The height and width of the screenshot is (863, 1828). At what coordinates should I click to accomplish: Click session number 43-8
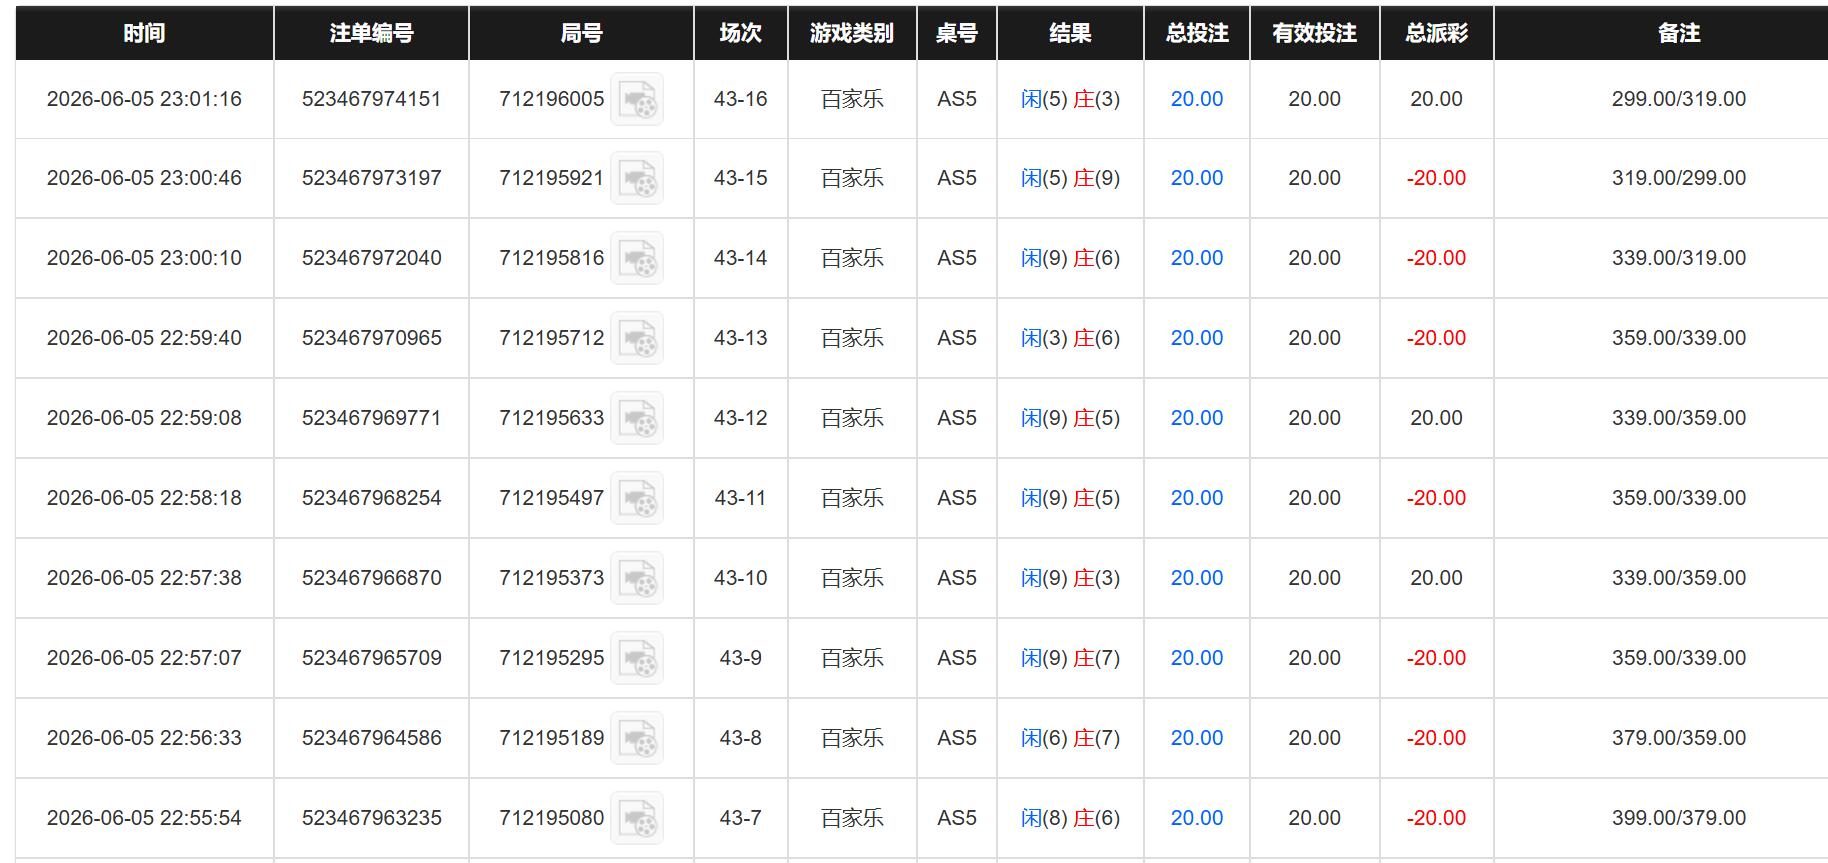click(741, 738)
